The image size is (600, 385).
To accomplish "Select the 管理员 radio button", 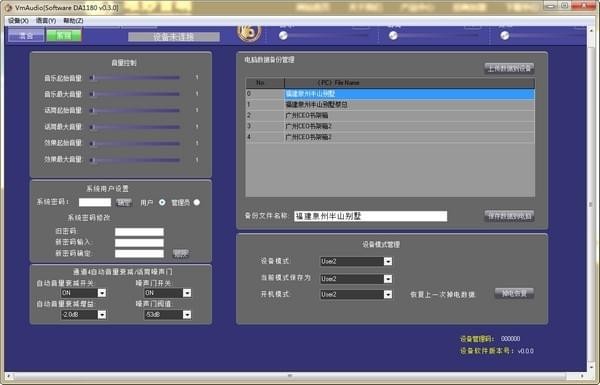I will pyautogui.click(x=197, y=202).
